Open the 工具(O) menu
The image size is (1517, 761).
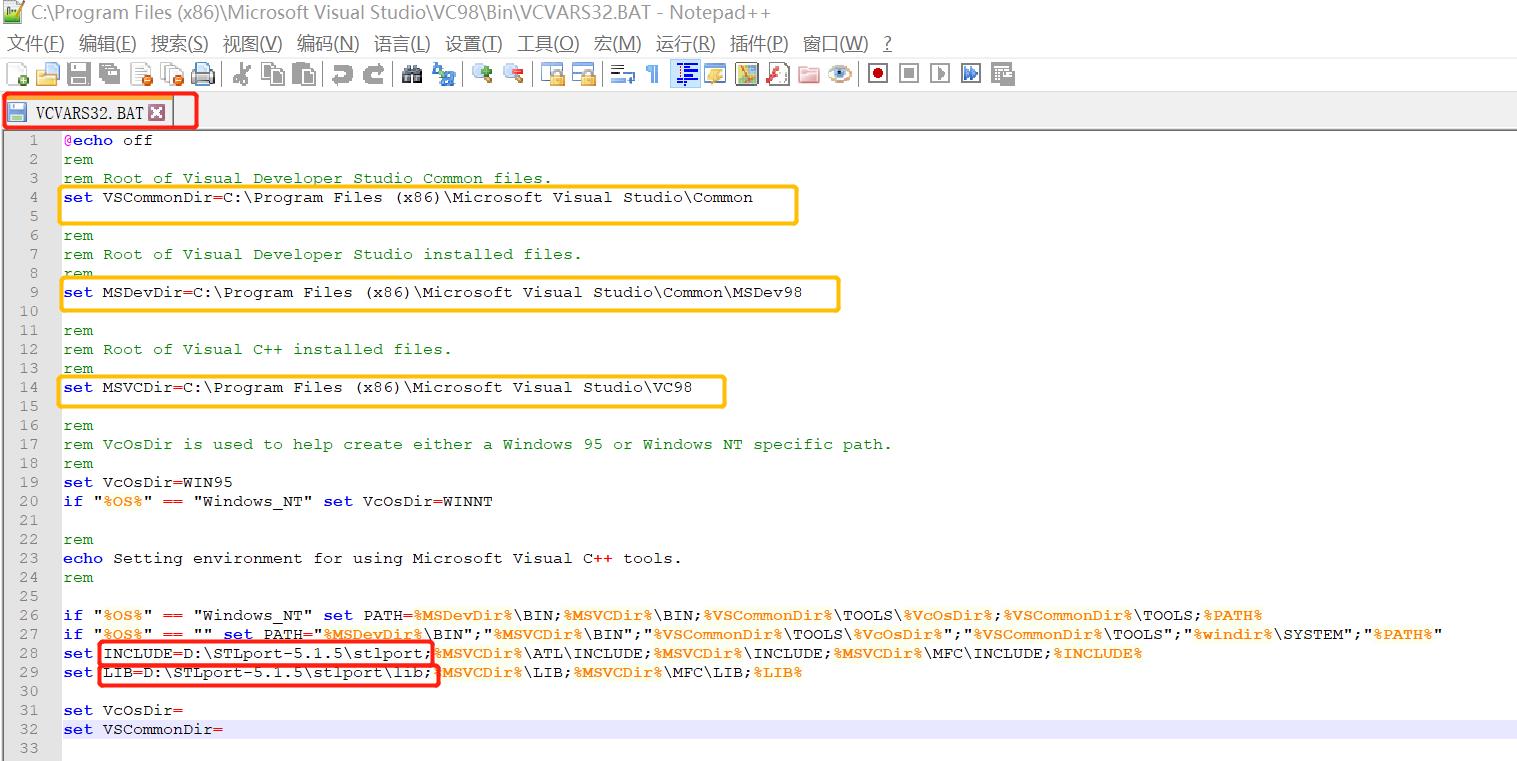pyautogui.click(x=548, y=44)
